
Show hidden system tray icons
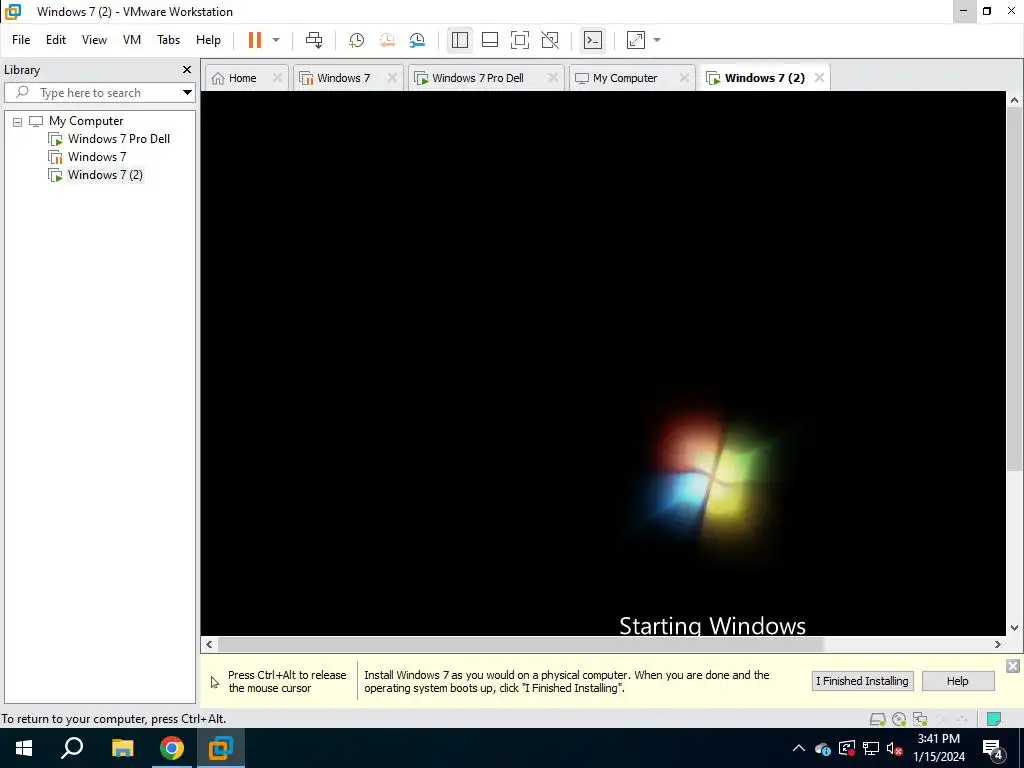(799, 748)
